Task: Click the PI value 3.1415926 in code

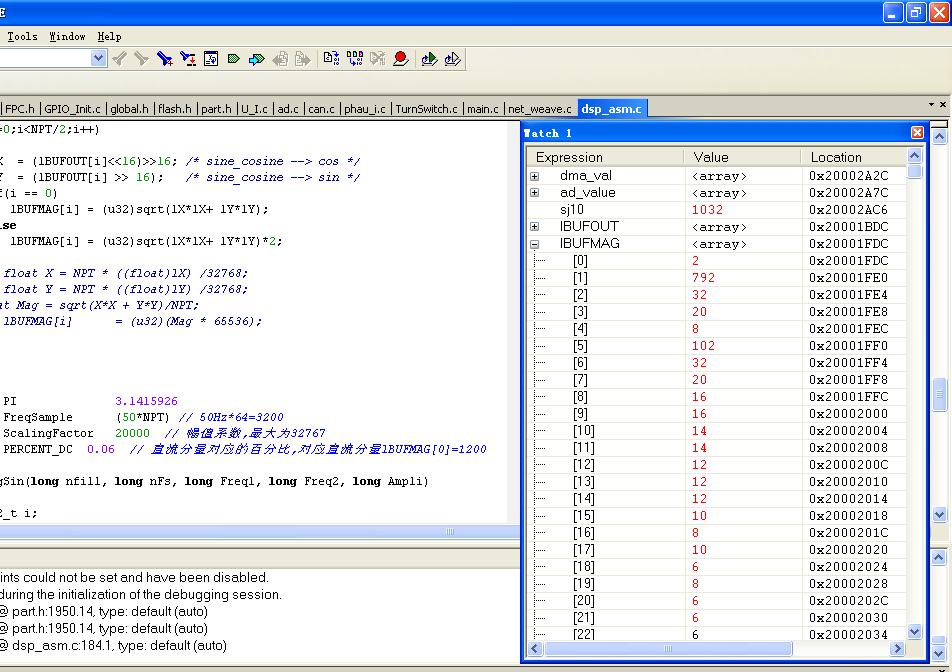Action: [146, 401]
